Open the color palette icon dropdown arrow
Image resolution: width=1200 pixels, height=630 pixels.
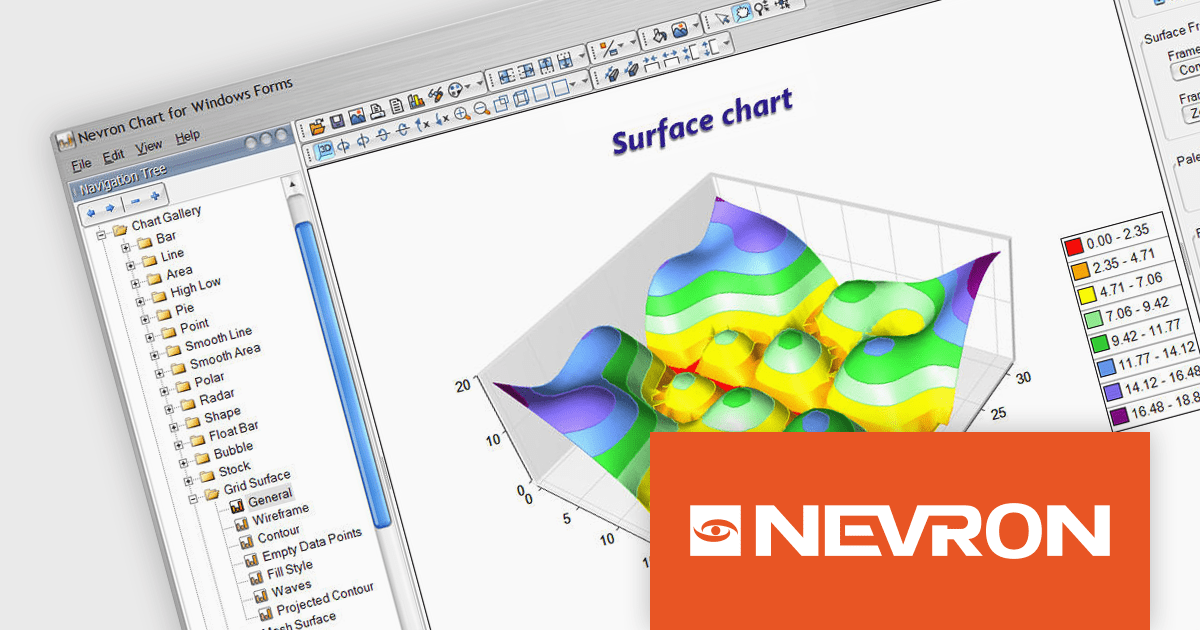(x=467, y=86)
